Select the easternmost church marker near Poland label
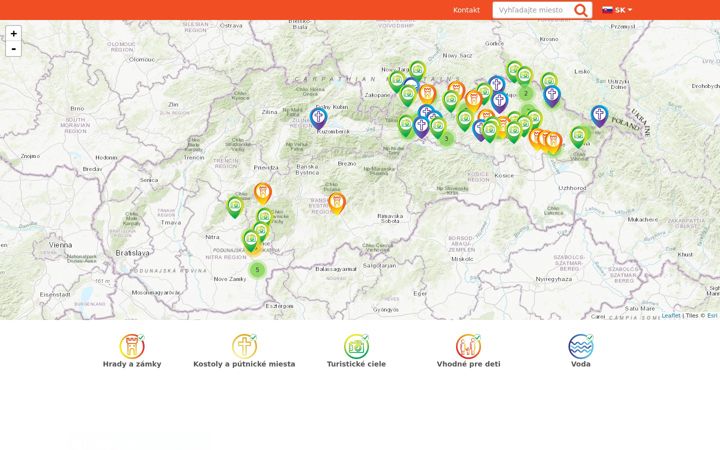This screenshot has height=450, width=720. pos(599,115)
